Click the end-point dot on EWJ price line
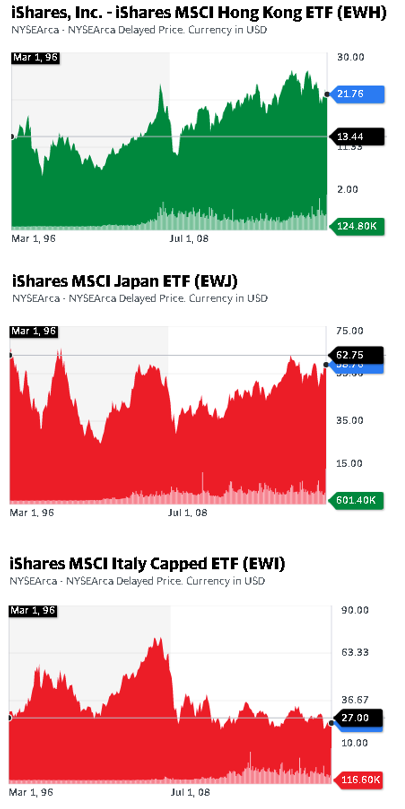This screenshot has width=405, height=809. tap(326, 365)
